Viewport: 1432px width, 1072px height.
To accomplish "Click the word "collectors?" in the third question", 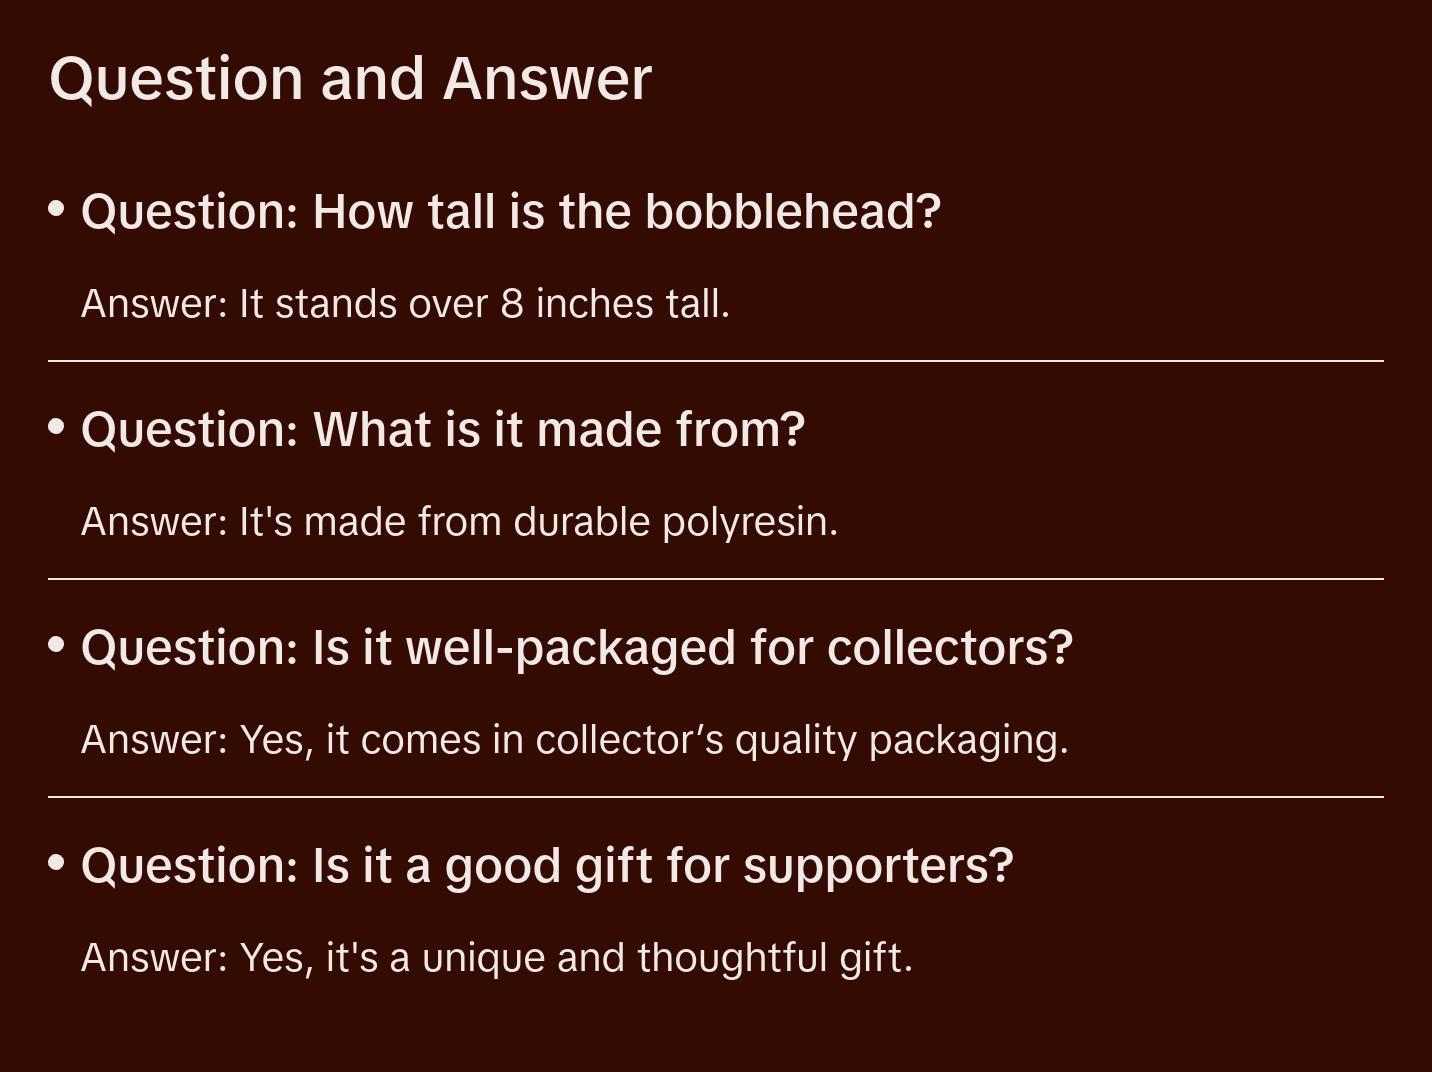I will pyautogui.click(x=950, y=648).
